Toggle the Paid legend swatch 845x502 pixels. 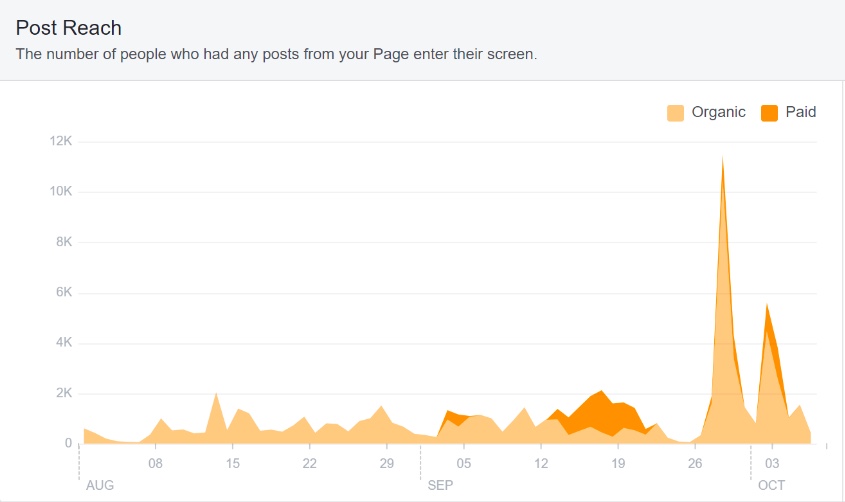tap(769, 113)
